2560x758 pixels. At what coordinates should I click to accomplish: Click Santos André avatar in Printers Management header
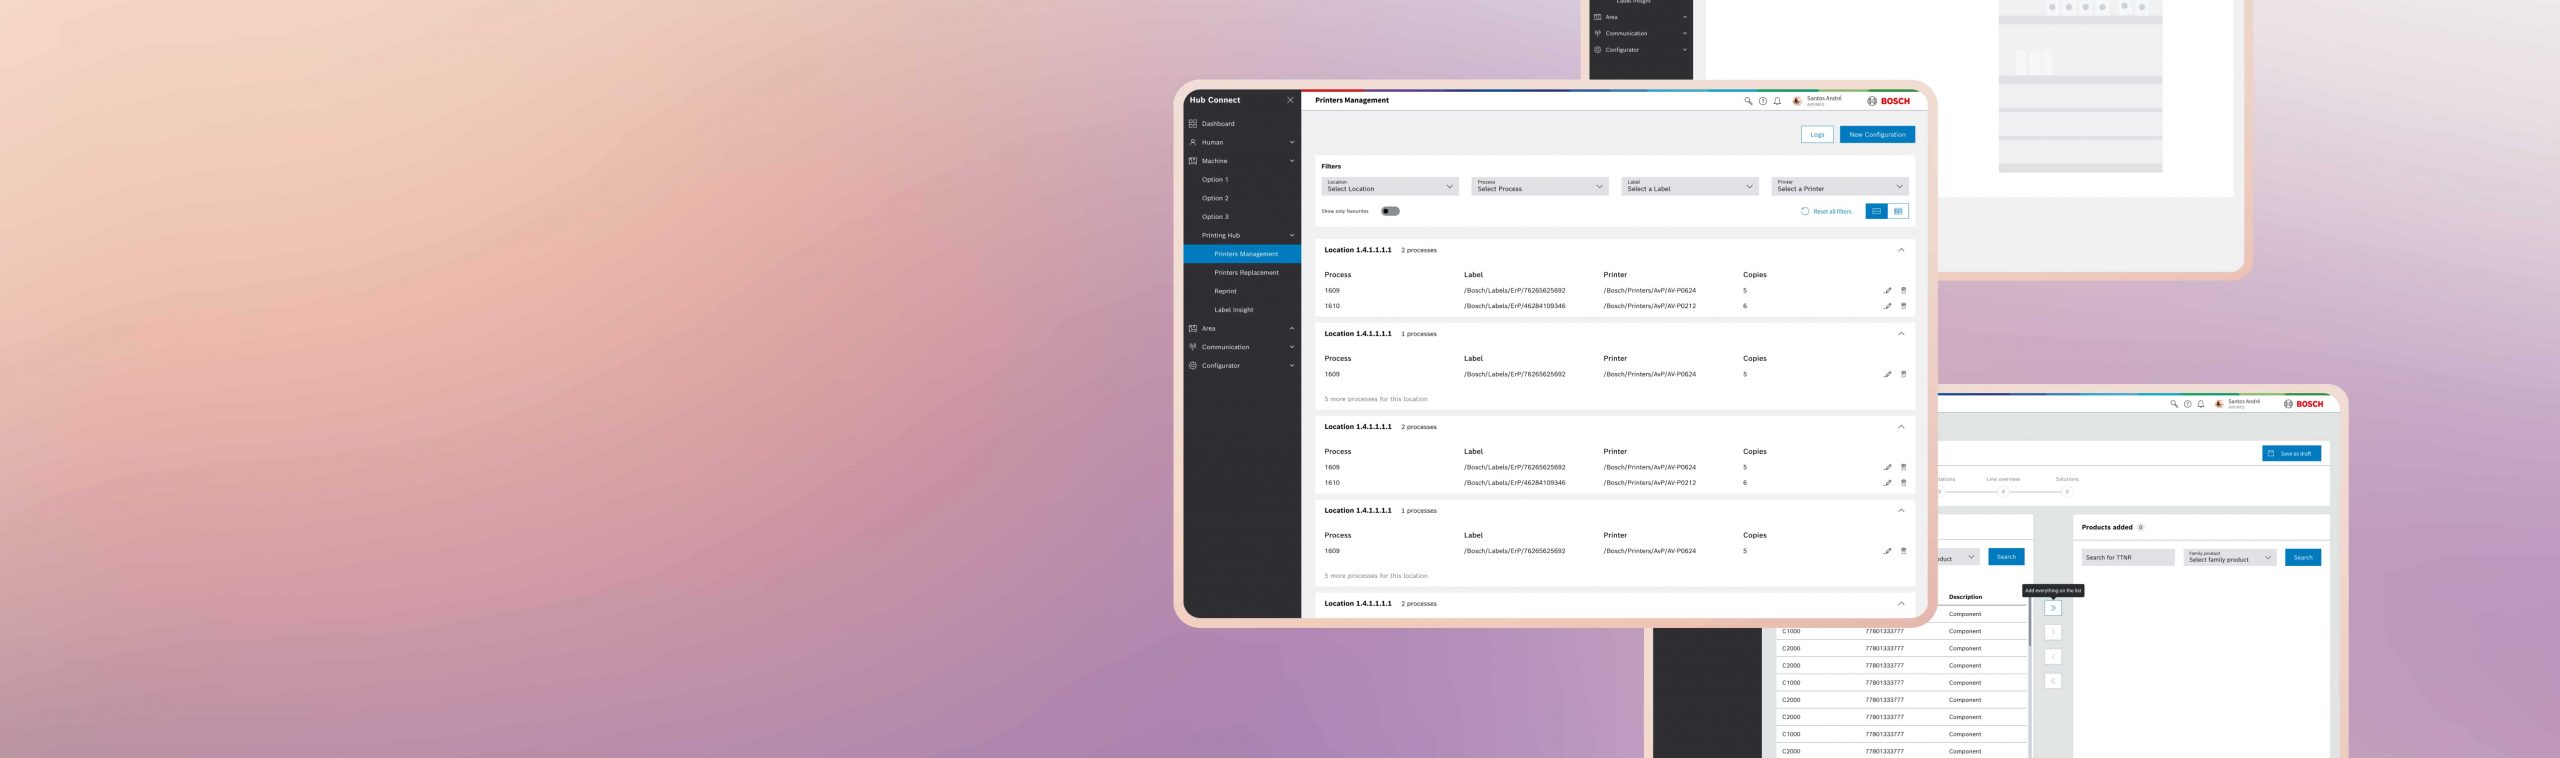(x=1797, y=101)
